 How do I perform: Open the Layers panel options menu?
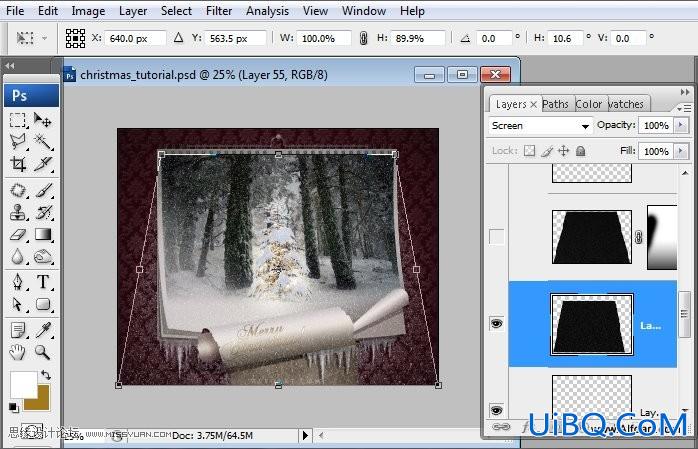(x=684, y=108)
